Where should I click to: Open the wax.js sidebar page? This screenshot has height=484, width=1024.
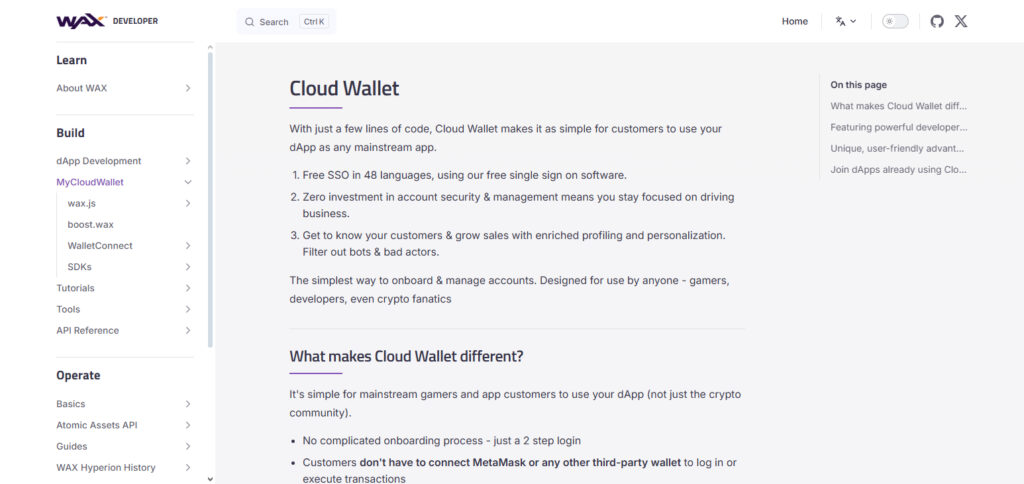(x=82, y=204)
